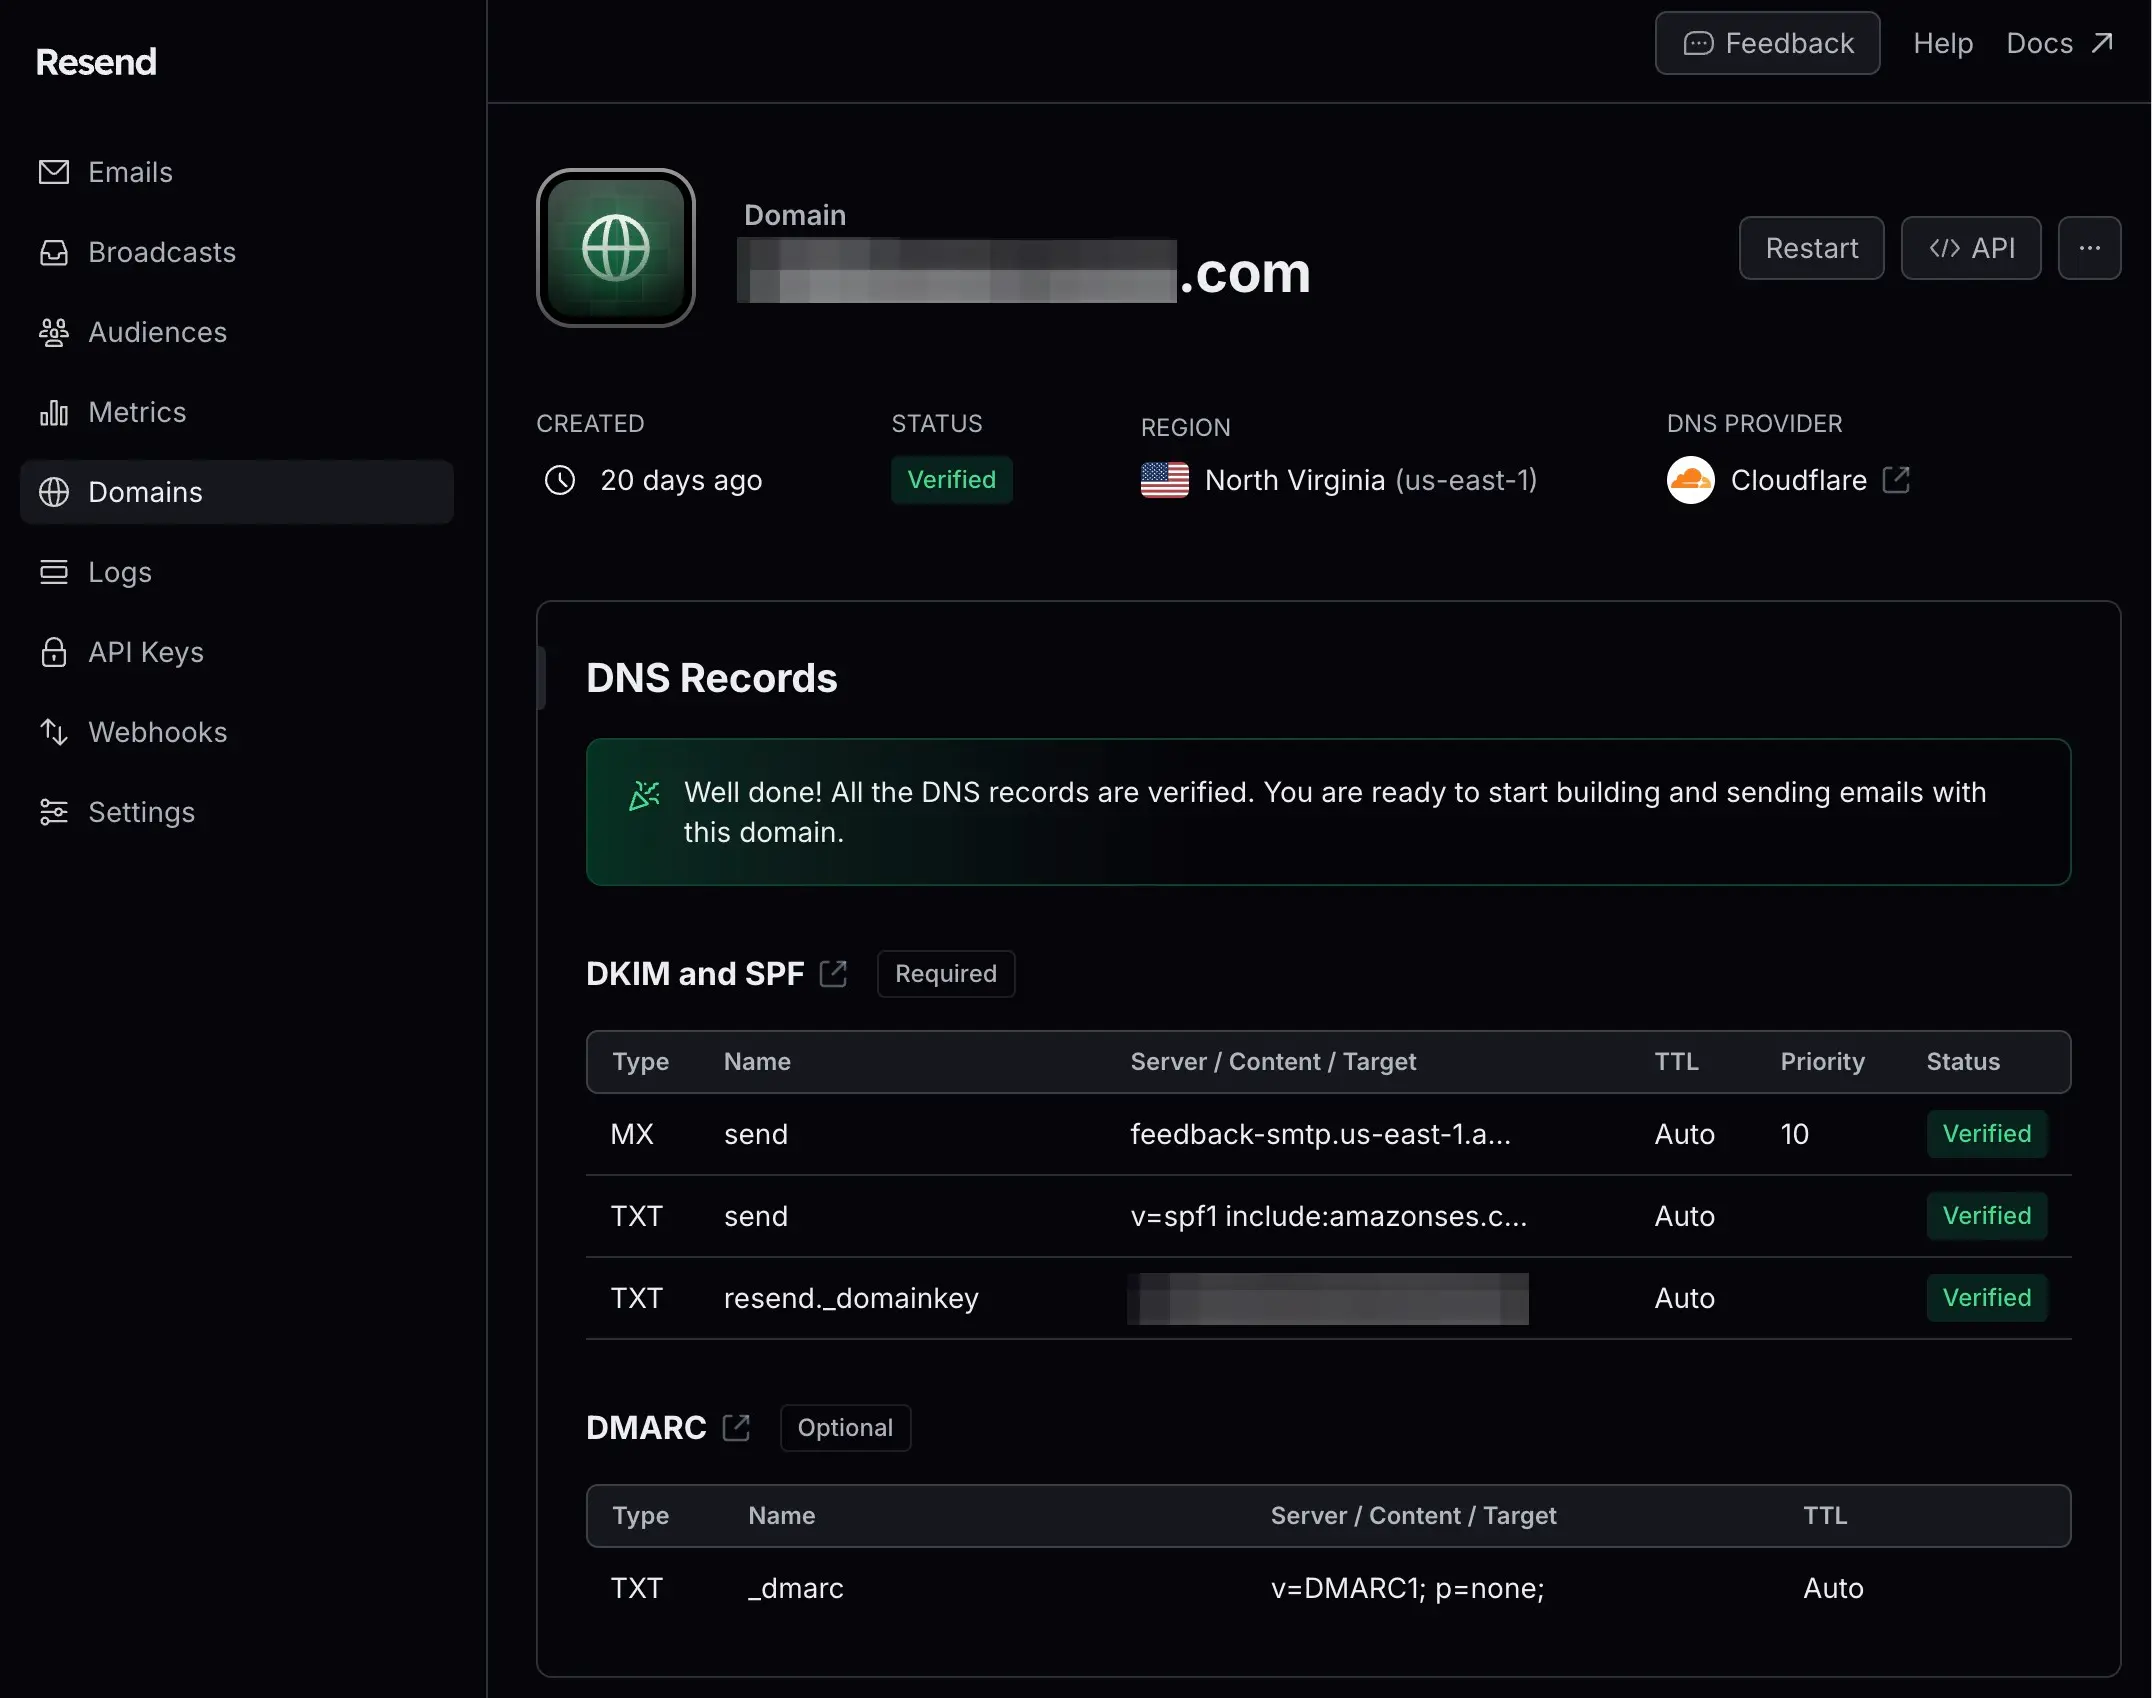Image resolution: width=2152 pixels, height=1698 pixels.
Task: Click the API button
Action: 1970,248
